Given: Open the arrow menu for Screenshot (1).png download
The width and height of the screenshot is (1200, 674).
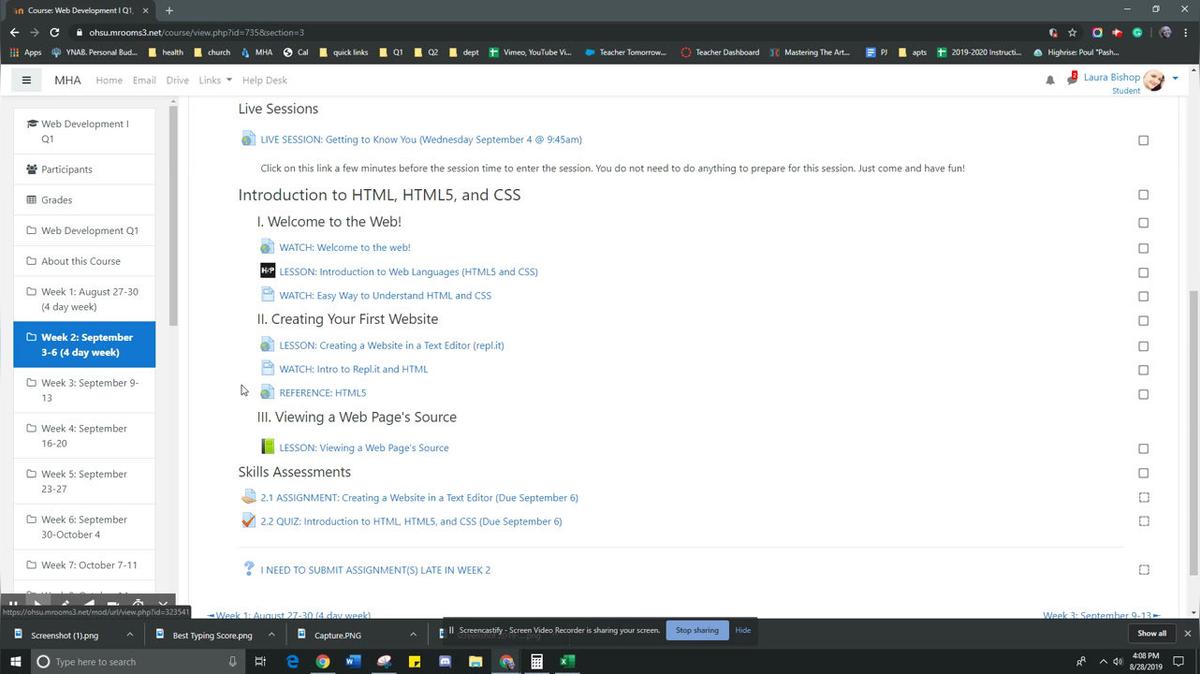Looking at the screenshot, I should point(129,634).
